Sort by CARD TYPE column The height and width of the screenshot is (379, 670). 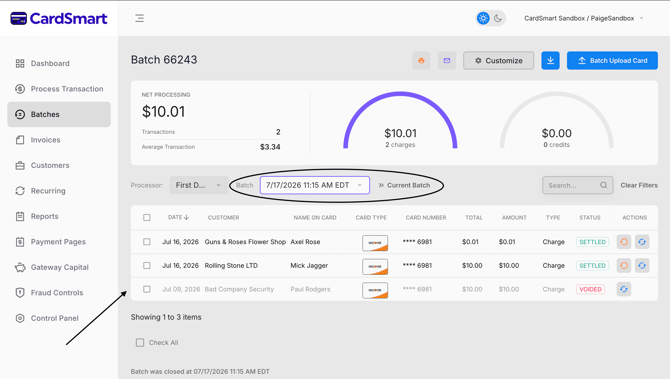tap(371, 217)
